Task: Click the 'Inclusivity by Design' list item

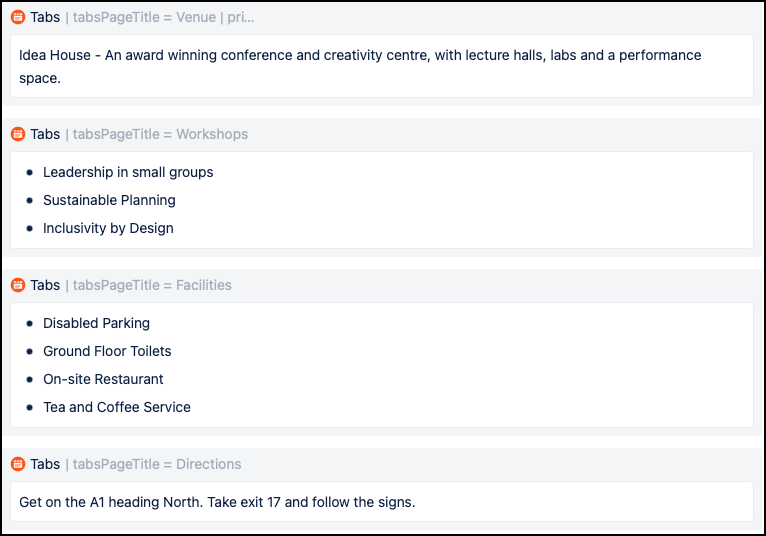Action: point(108,228)
